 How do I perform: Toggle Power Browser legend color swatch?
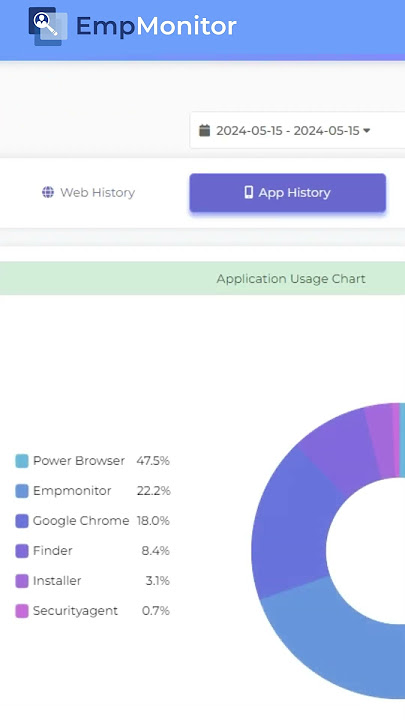coord(22,461)
